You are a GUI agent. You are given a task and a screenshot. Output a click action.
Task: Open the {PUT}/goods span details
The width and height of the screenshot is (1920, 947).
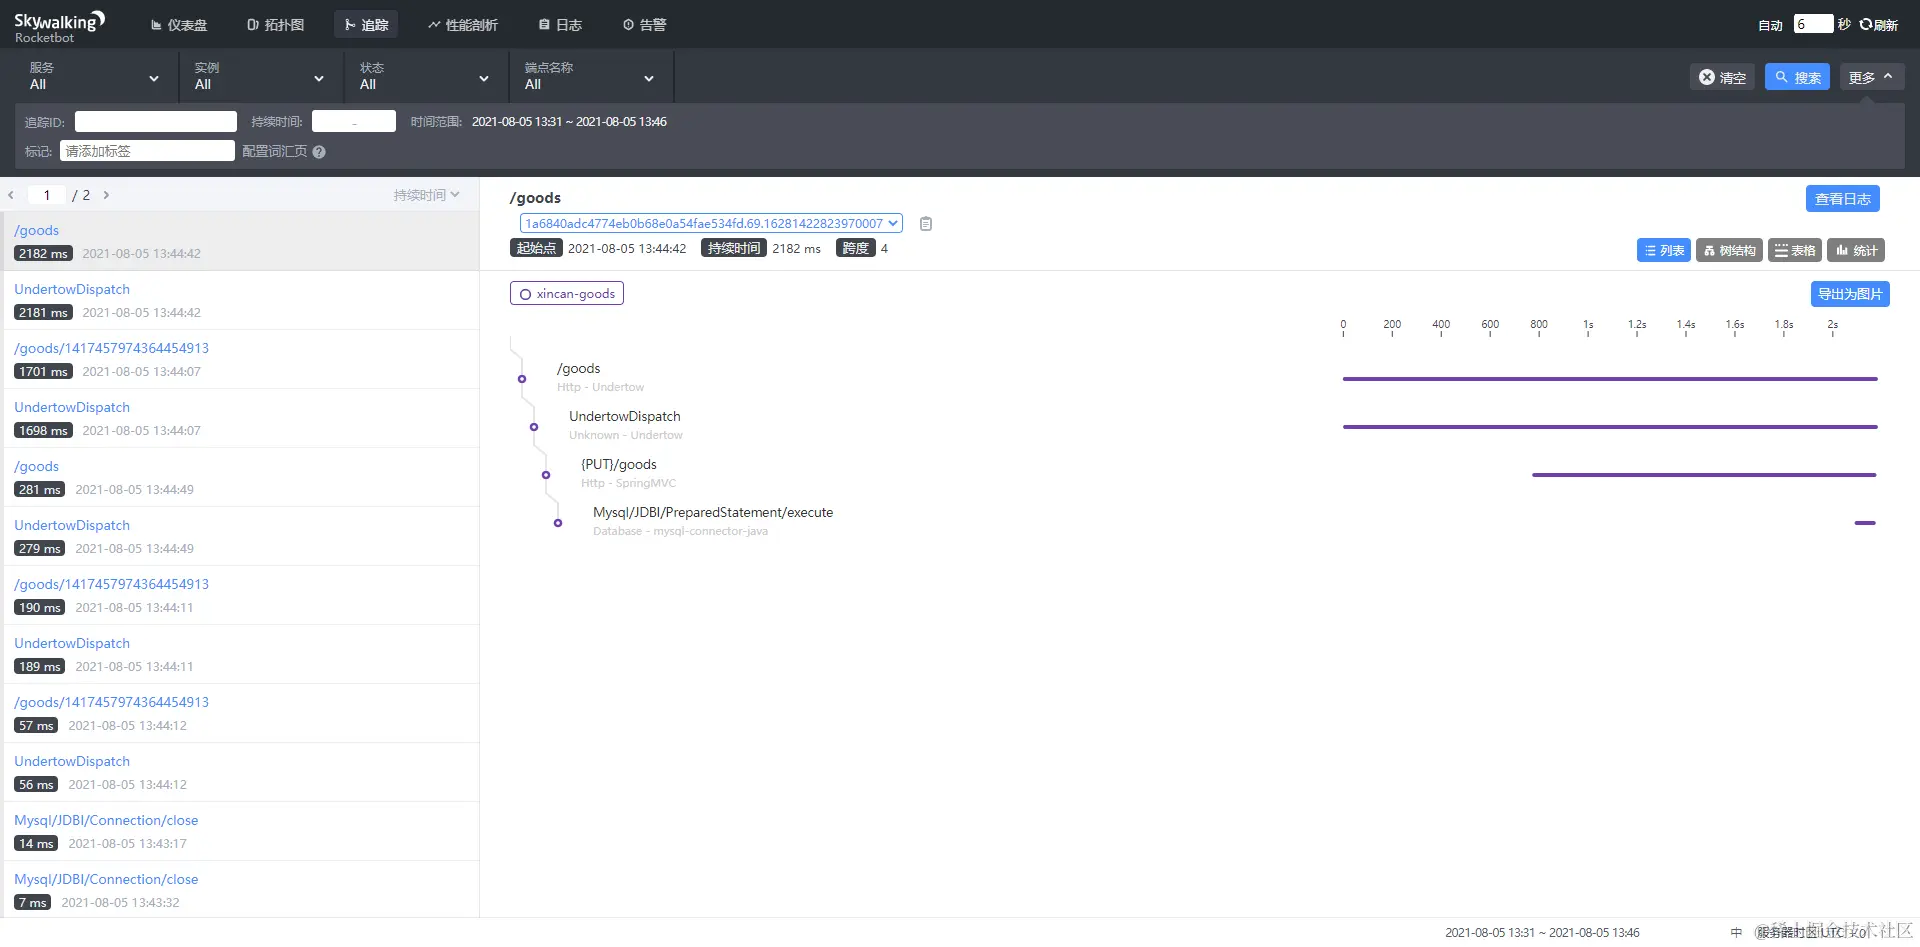619,464
